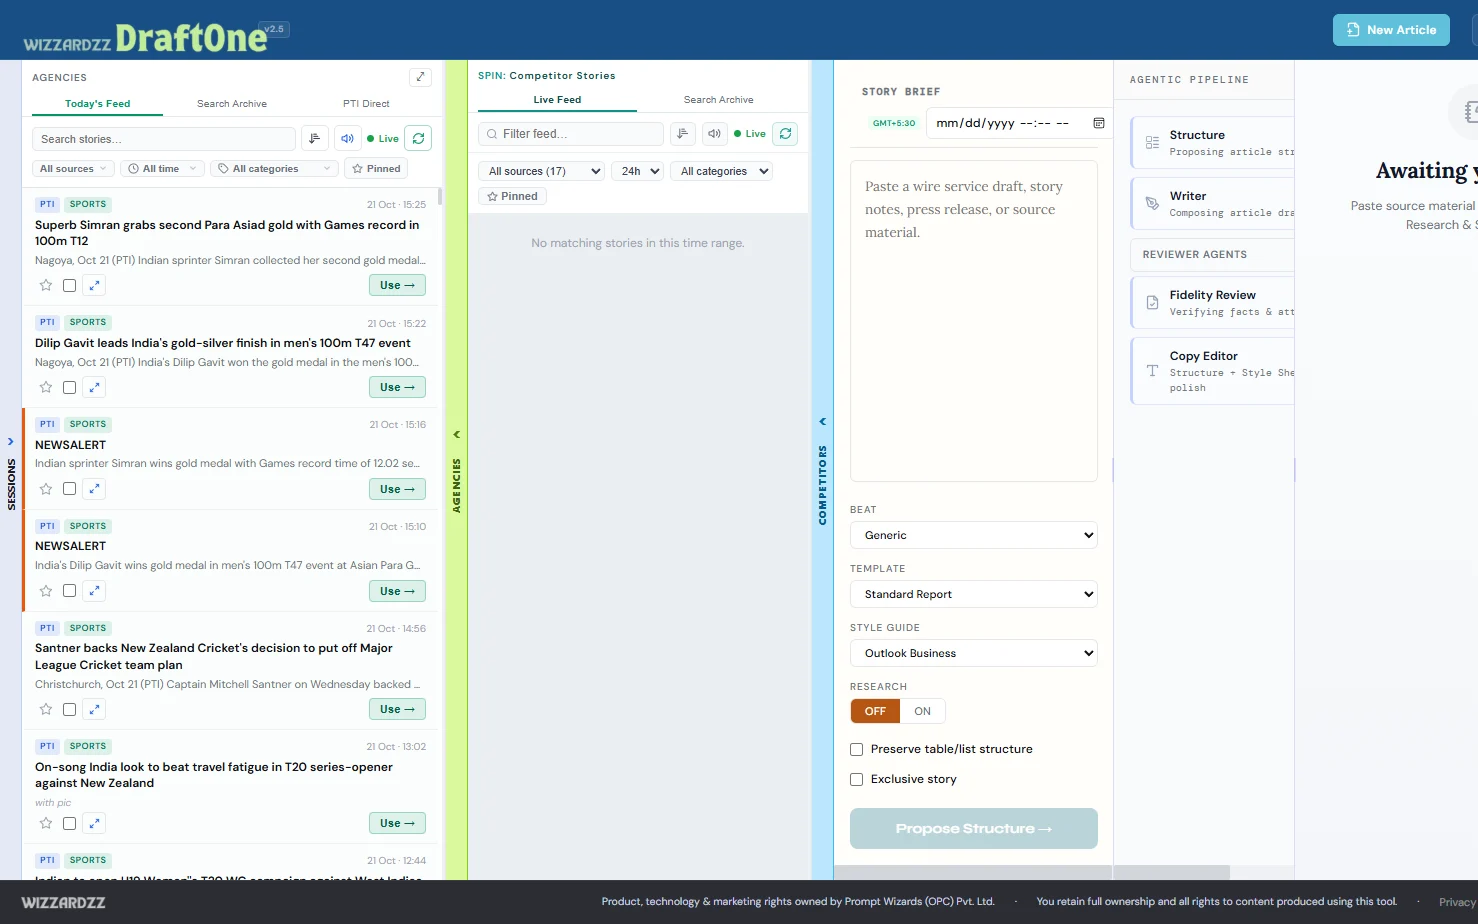Open the date picker calendar icon
This screenshot has width=1478, height=924.
[1099, 123]
